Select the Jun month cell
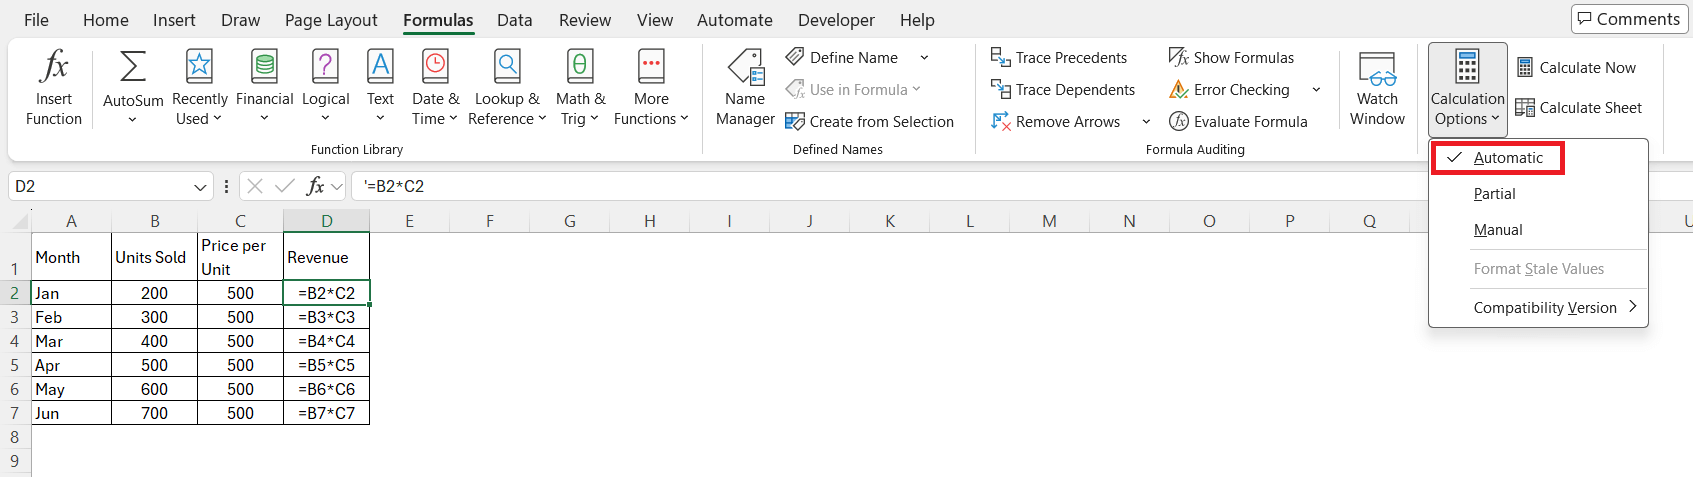Screen dimensions: 1693x477 click(71, 413)
